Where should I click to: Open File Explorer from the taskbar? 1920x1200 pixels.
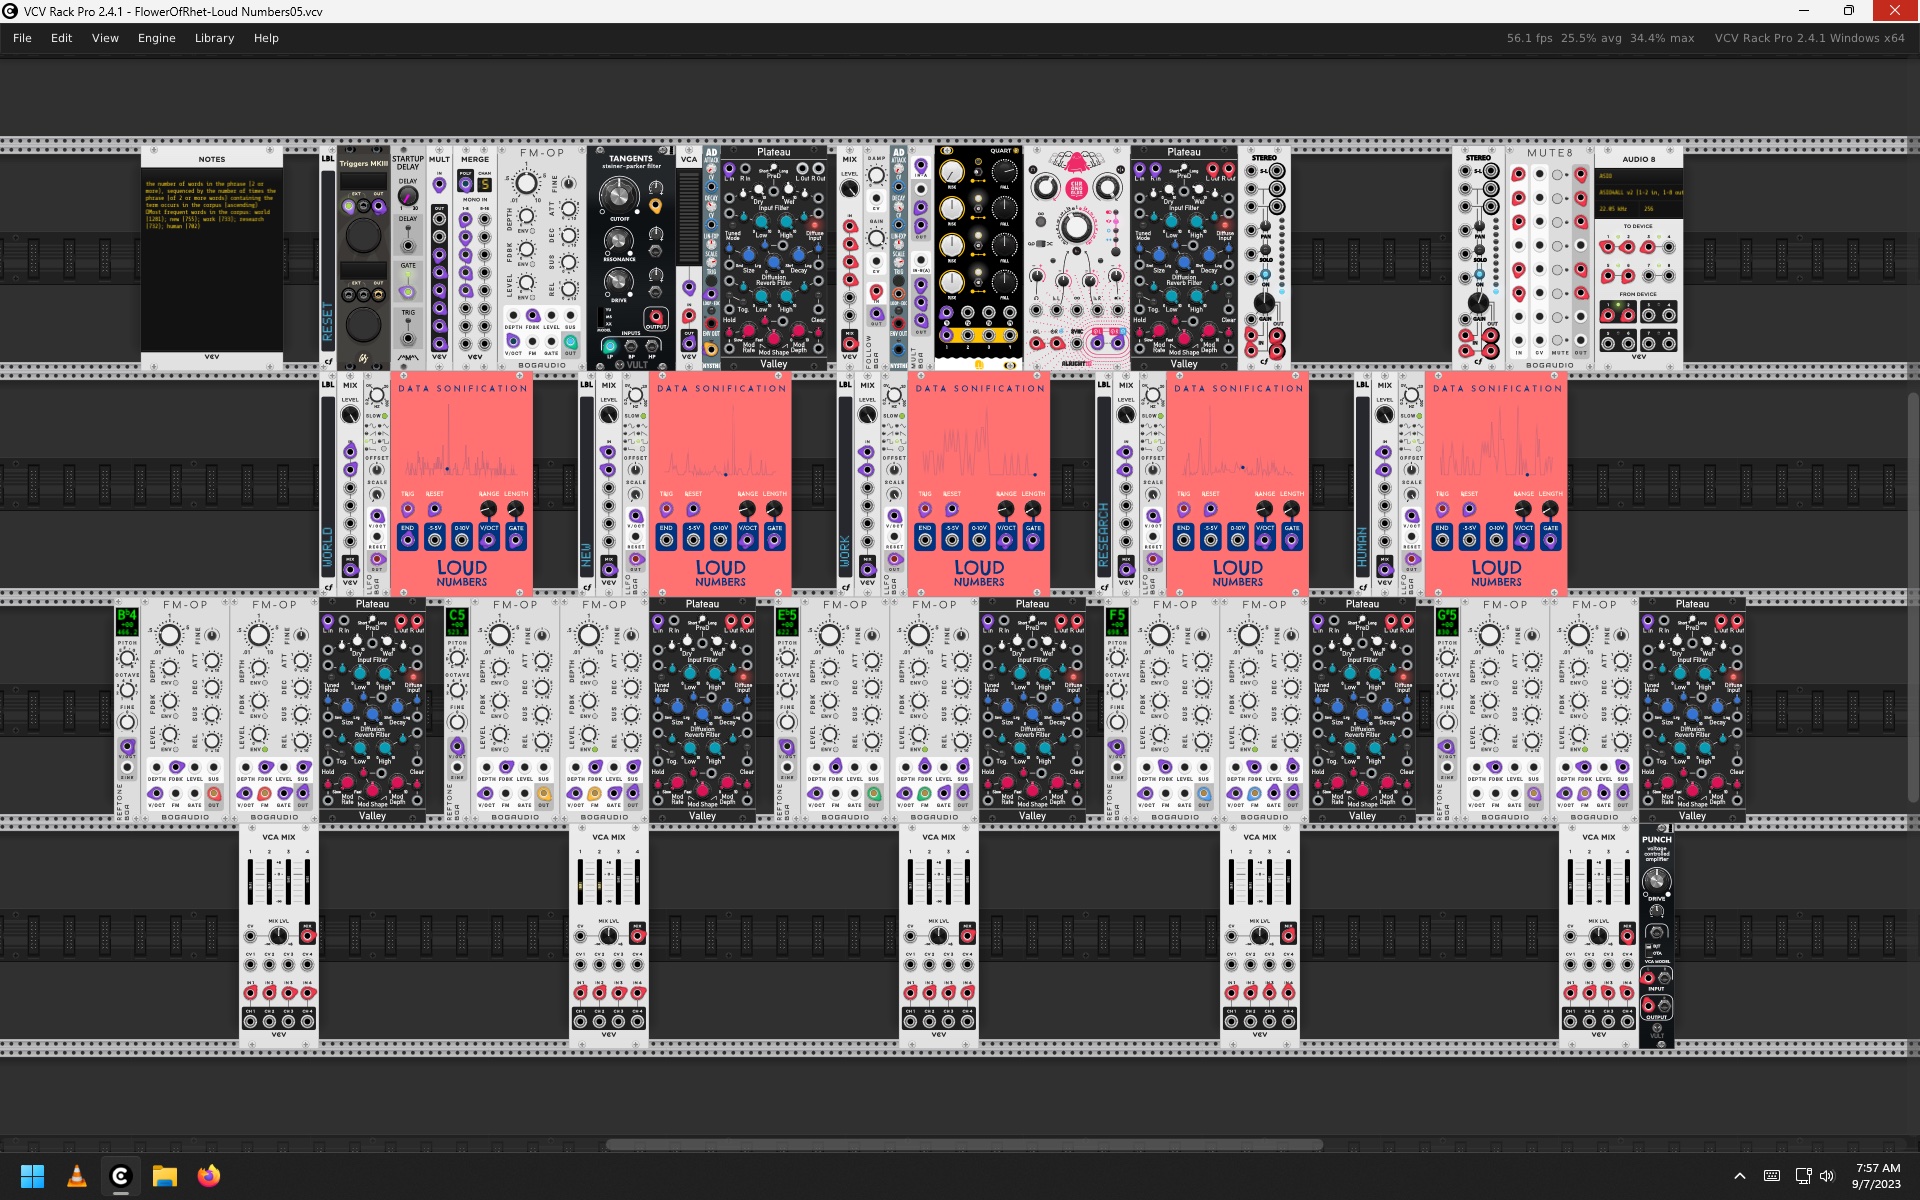[x=165, y=1176]
